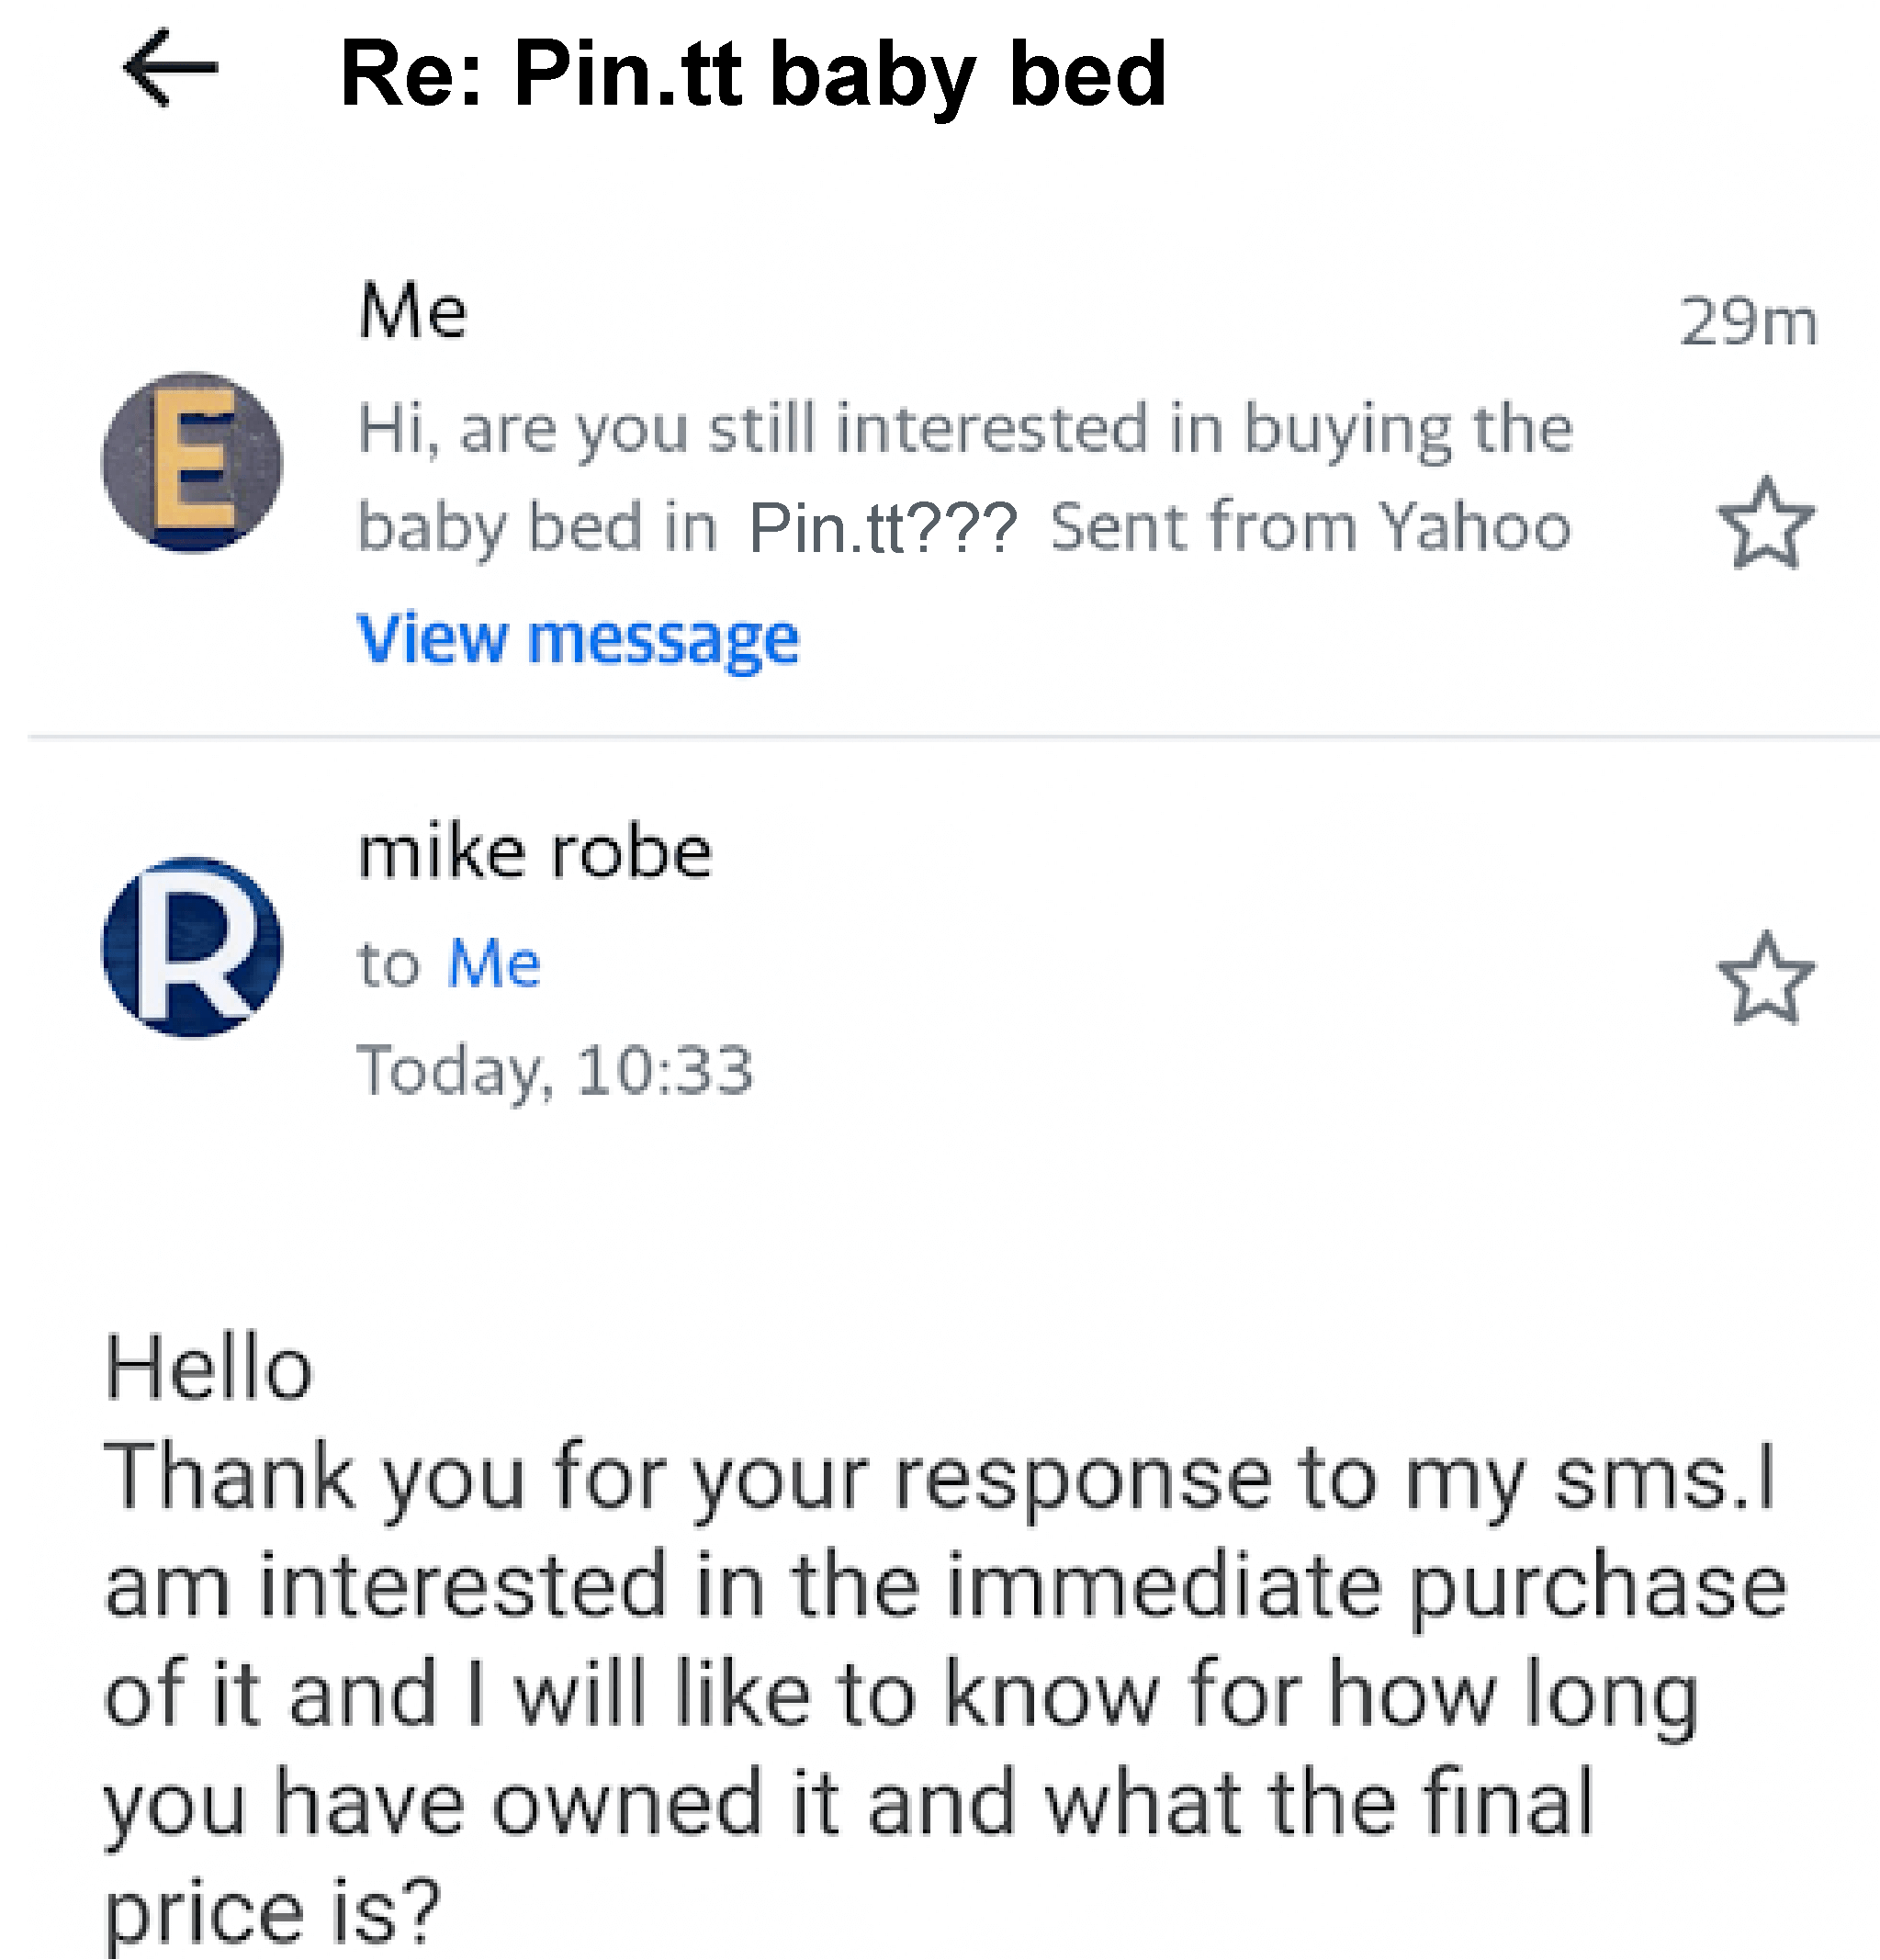The height and width of the screenshot is (1960, 1880).
Task: Select the mike robe sender name
Action: tap(535, 854)
